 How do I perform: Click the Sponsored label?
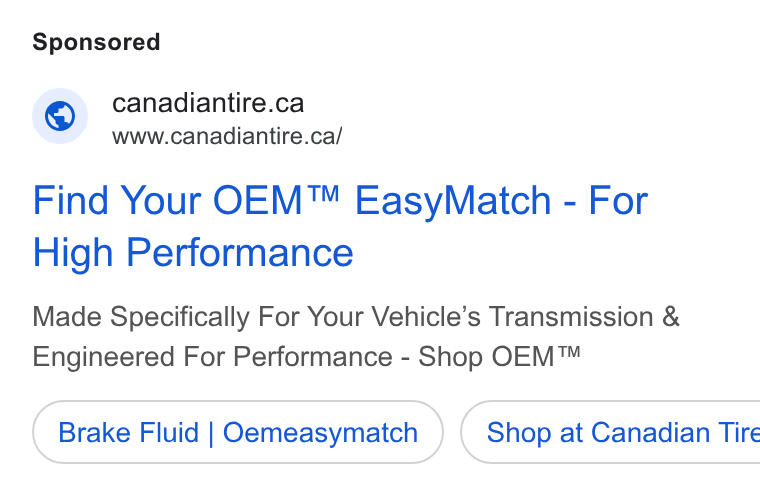pyautogui.click(x=96, y=42)
